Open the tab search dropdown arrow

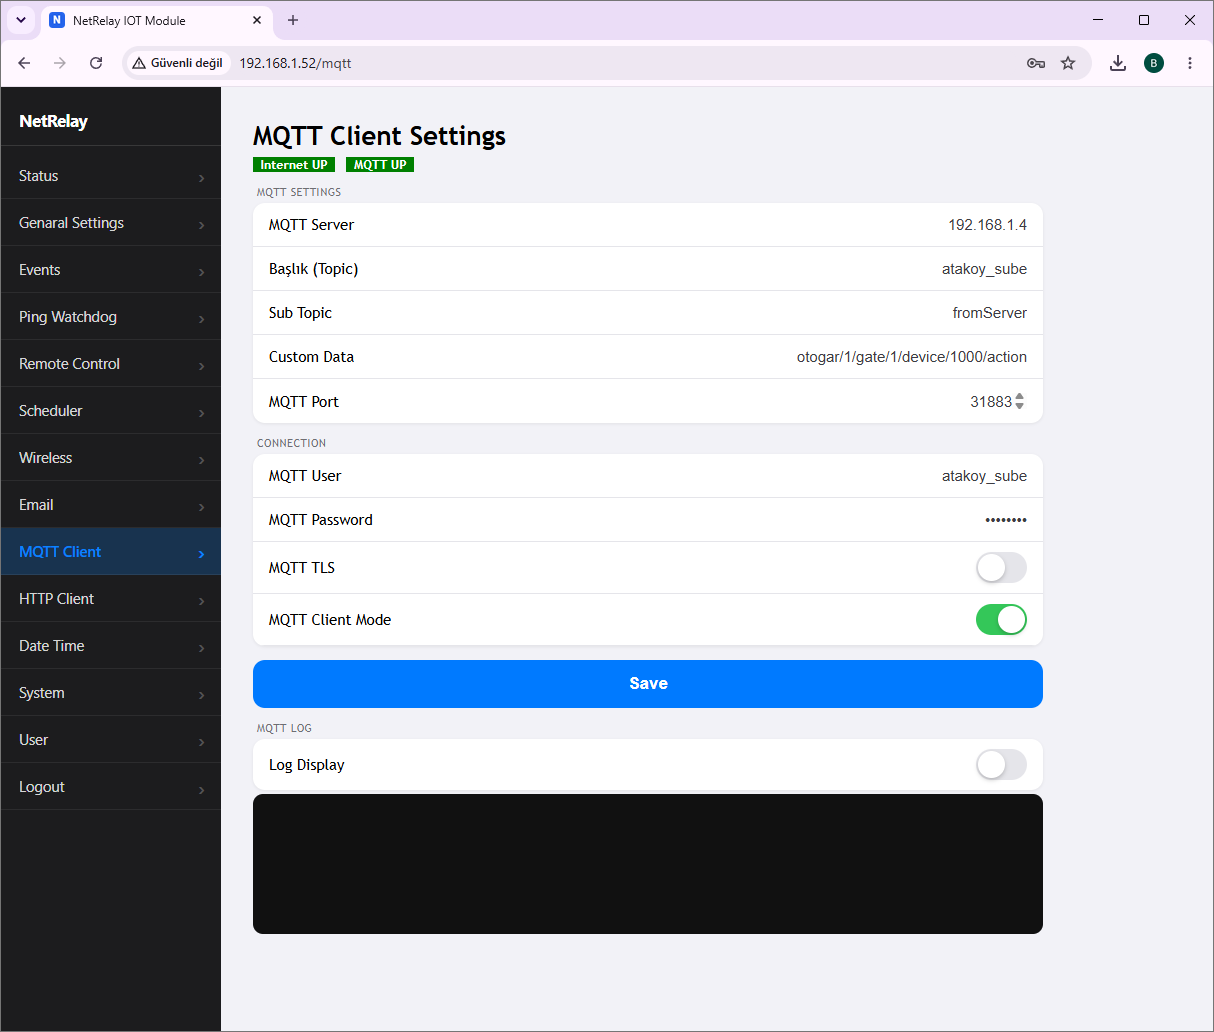pyautogui.click(x=21, y=20)
